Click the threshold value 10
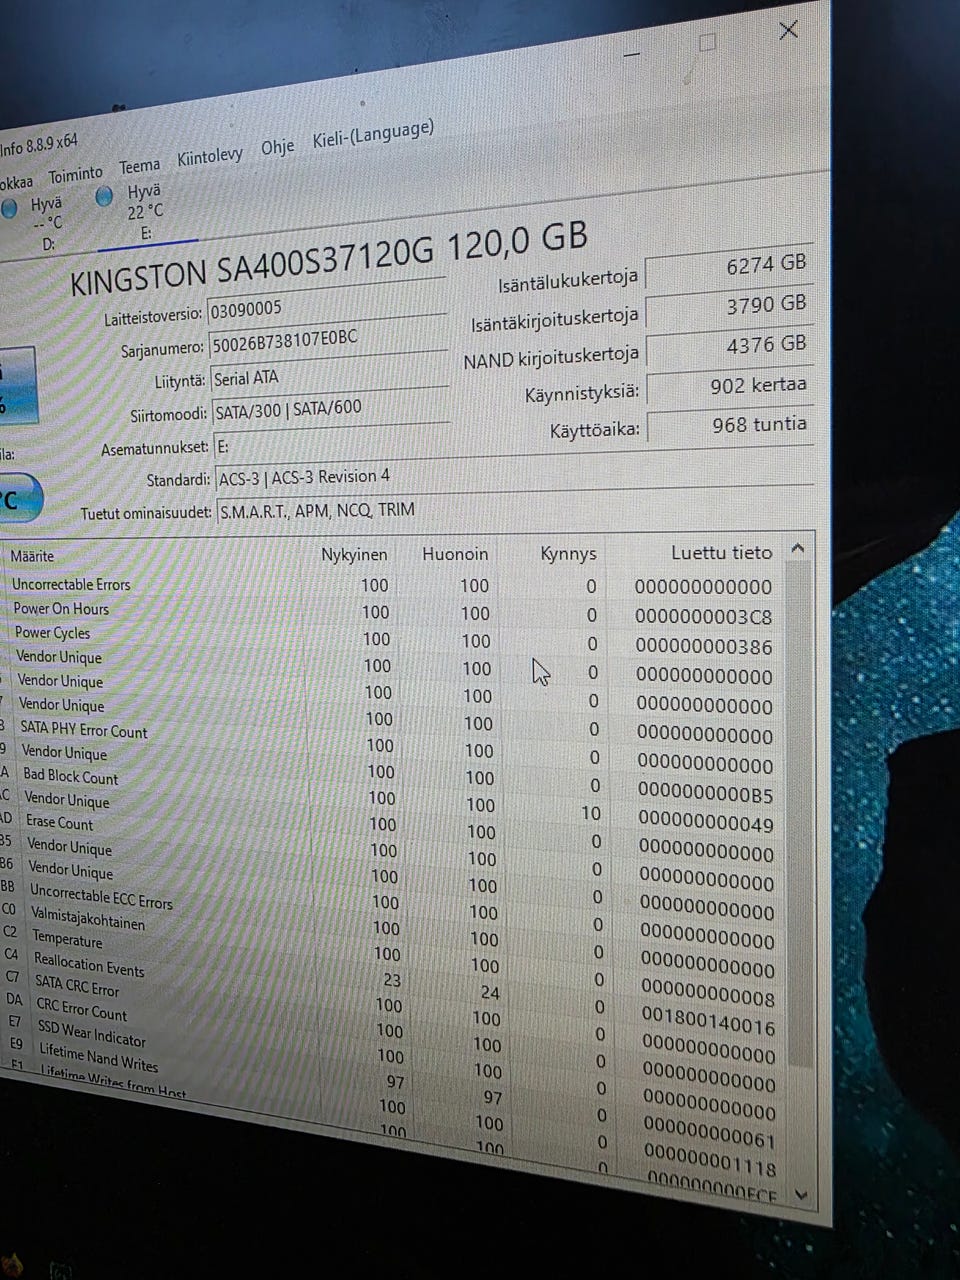Screen dimensions: 960x1280 (591, 813)
